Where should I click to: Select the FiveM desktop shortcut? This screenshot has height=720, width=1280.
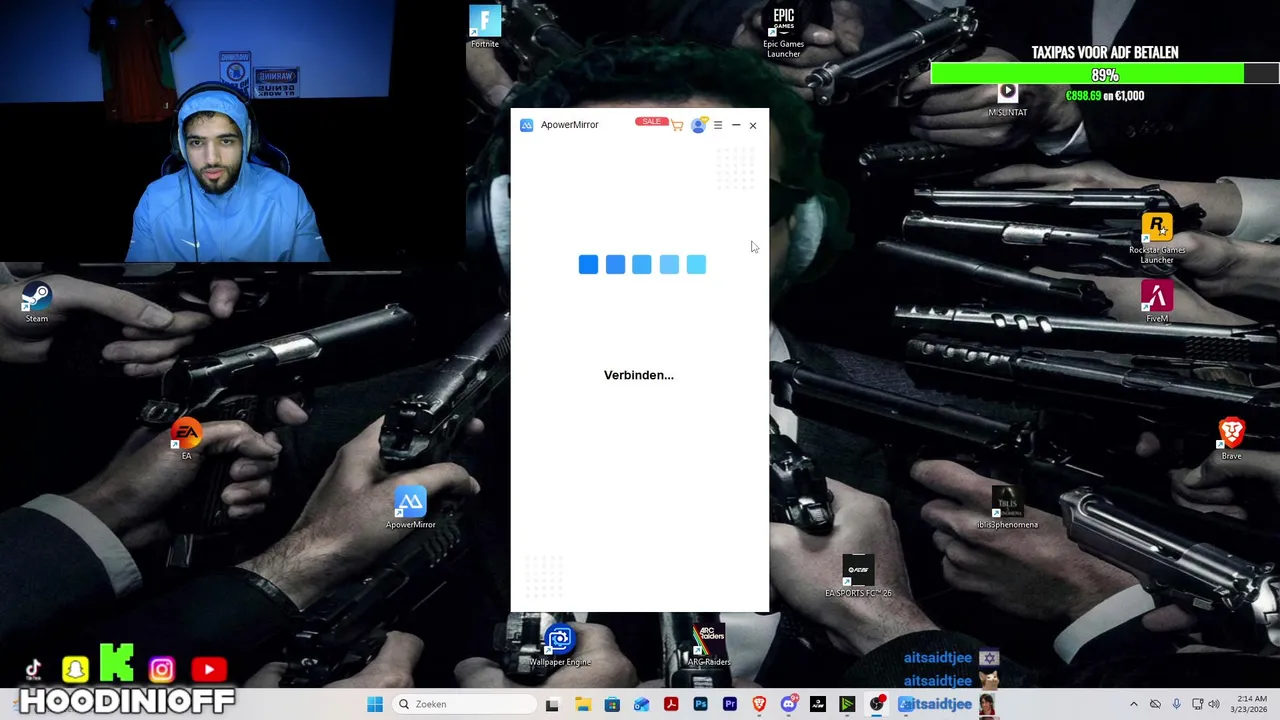pyautogui.click(x=1157, y=302)
